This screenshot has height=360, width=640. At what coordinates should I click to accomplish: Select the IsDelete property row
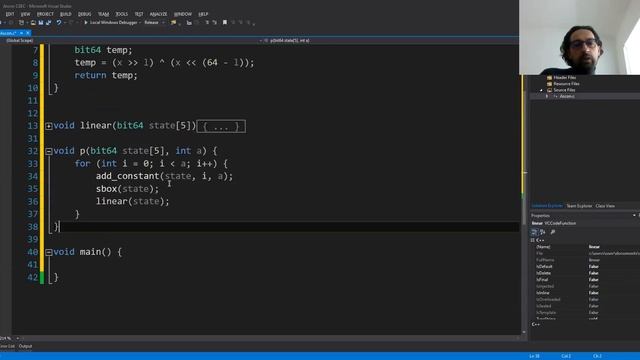click(x=586, y=273)
